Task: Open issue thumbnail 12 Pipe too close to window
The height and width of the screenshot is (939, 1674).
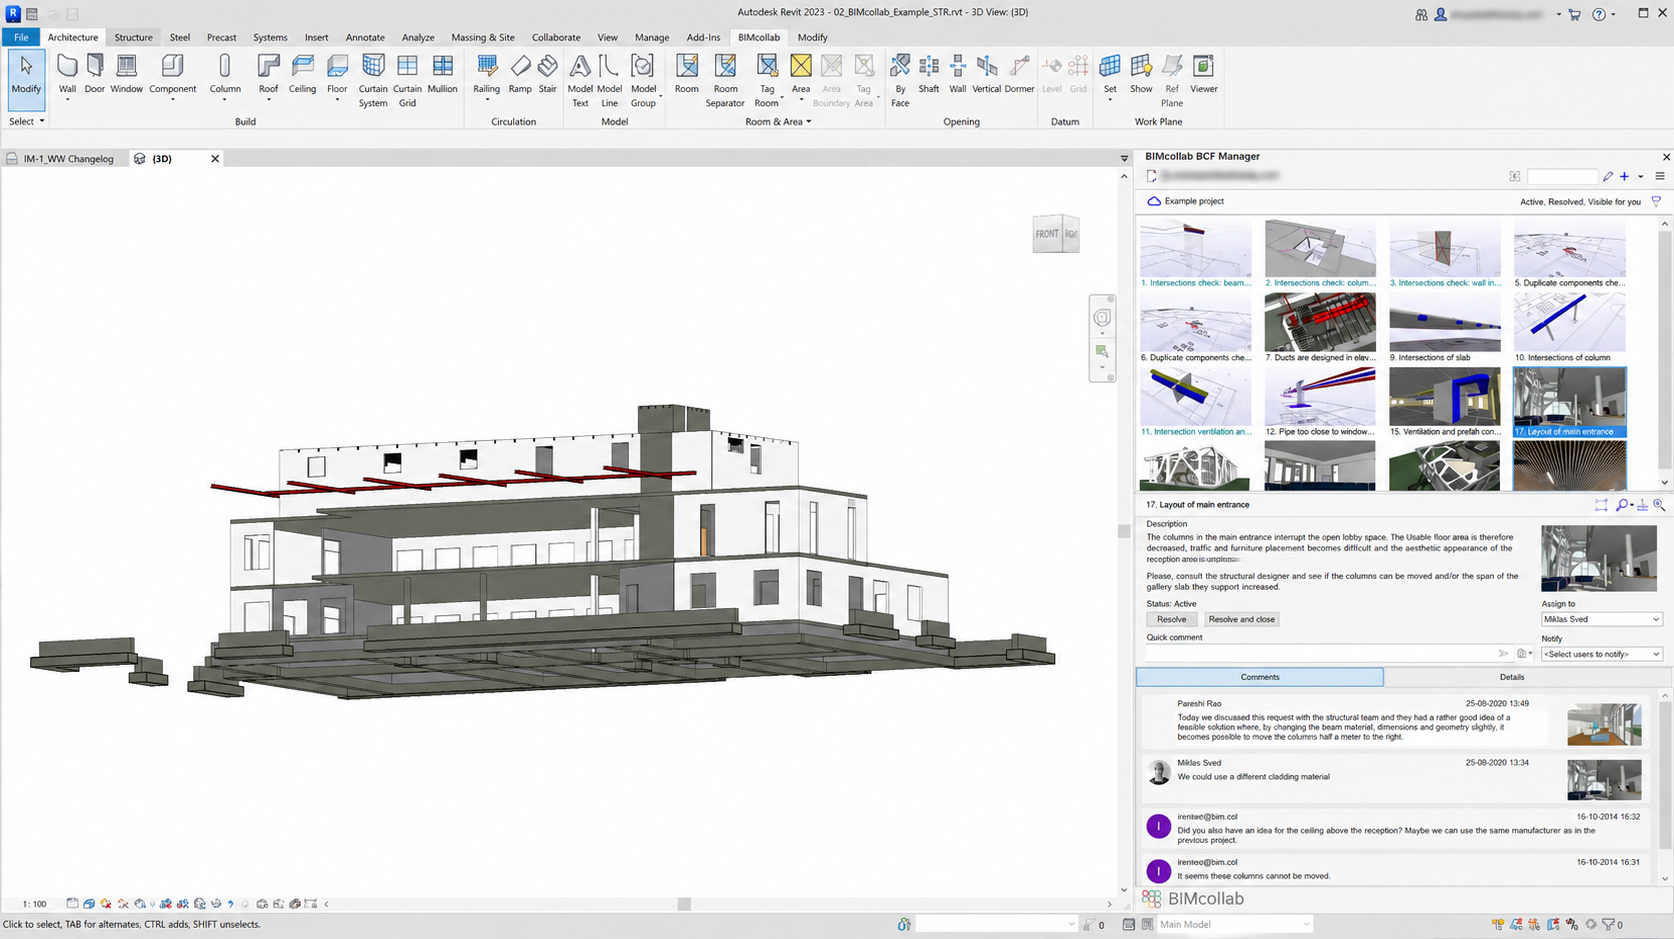Action: point(1320,402)
